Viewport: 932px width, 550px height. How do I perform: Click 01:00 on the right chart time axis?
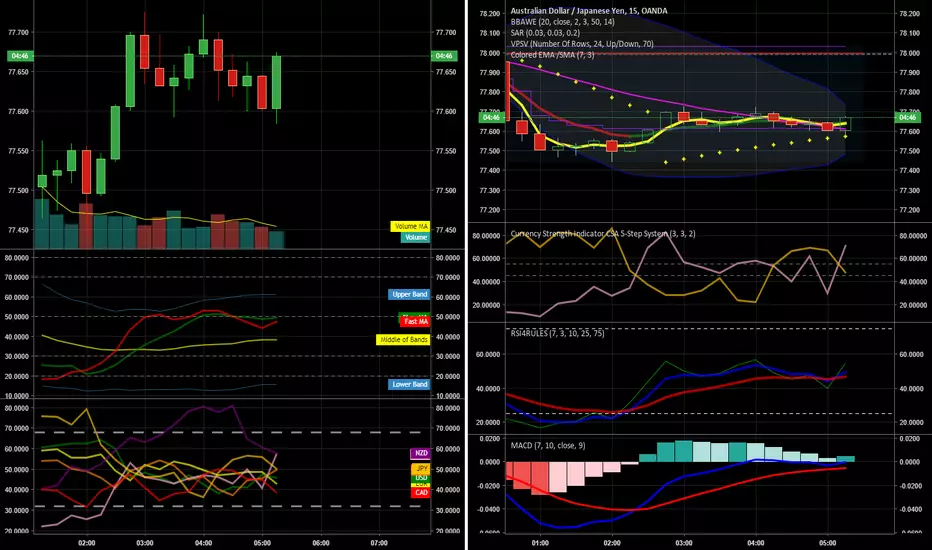(540, 543)
